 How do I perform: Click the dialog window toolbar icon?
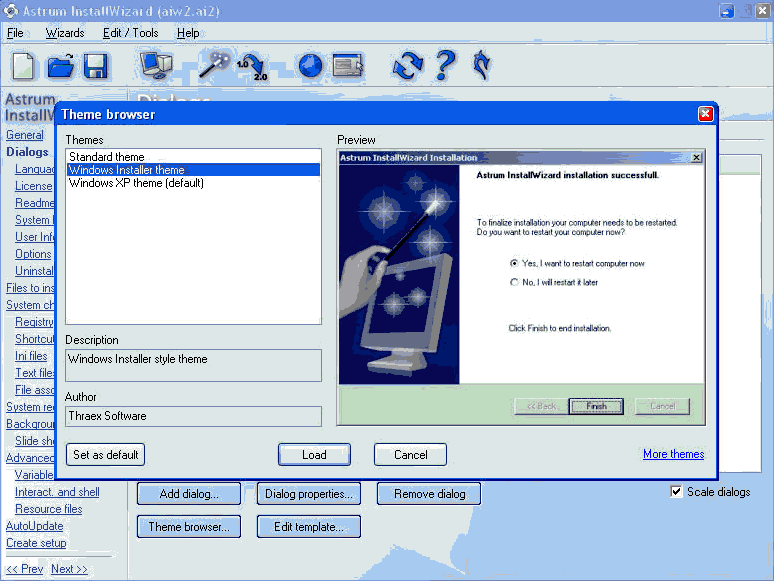348,66
